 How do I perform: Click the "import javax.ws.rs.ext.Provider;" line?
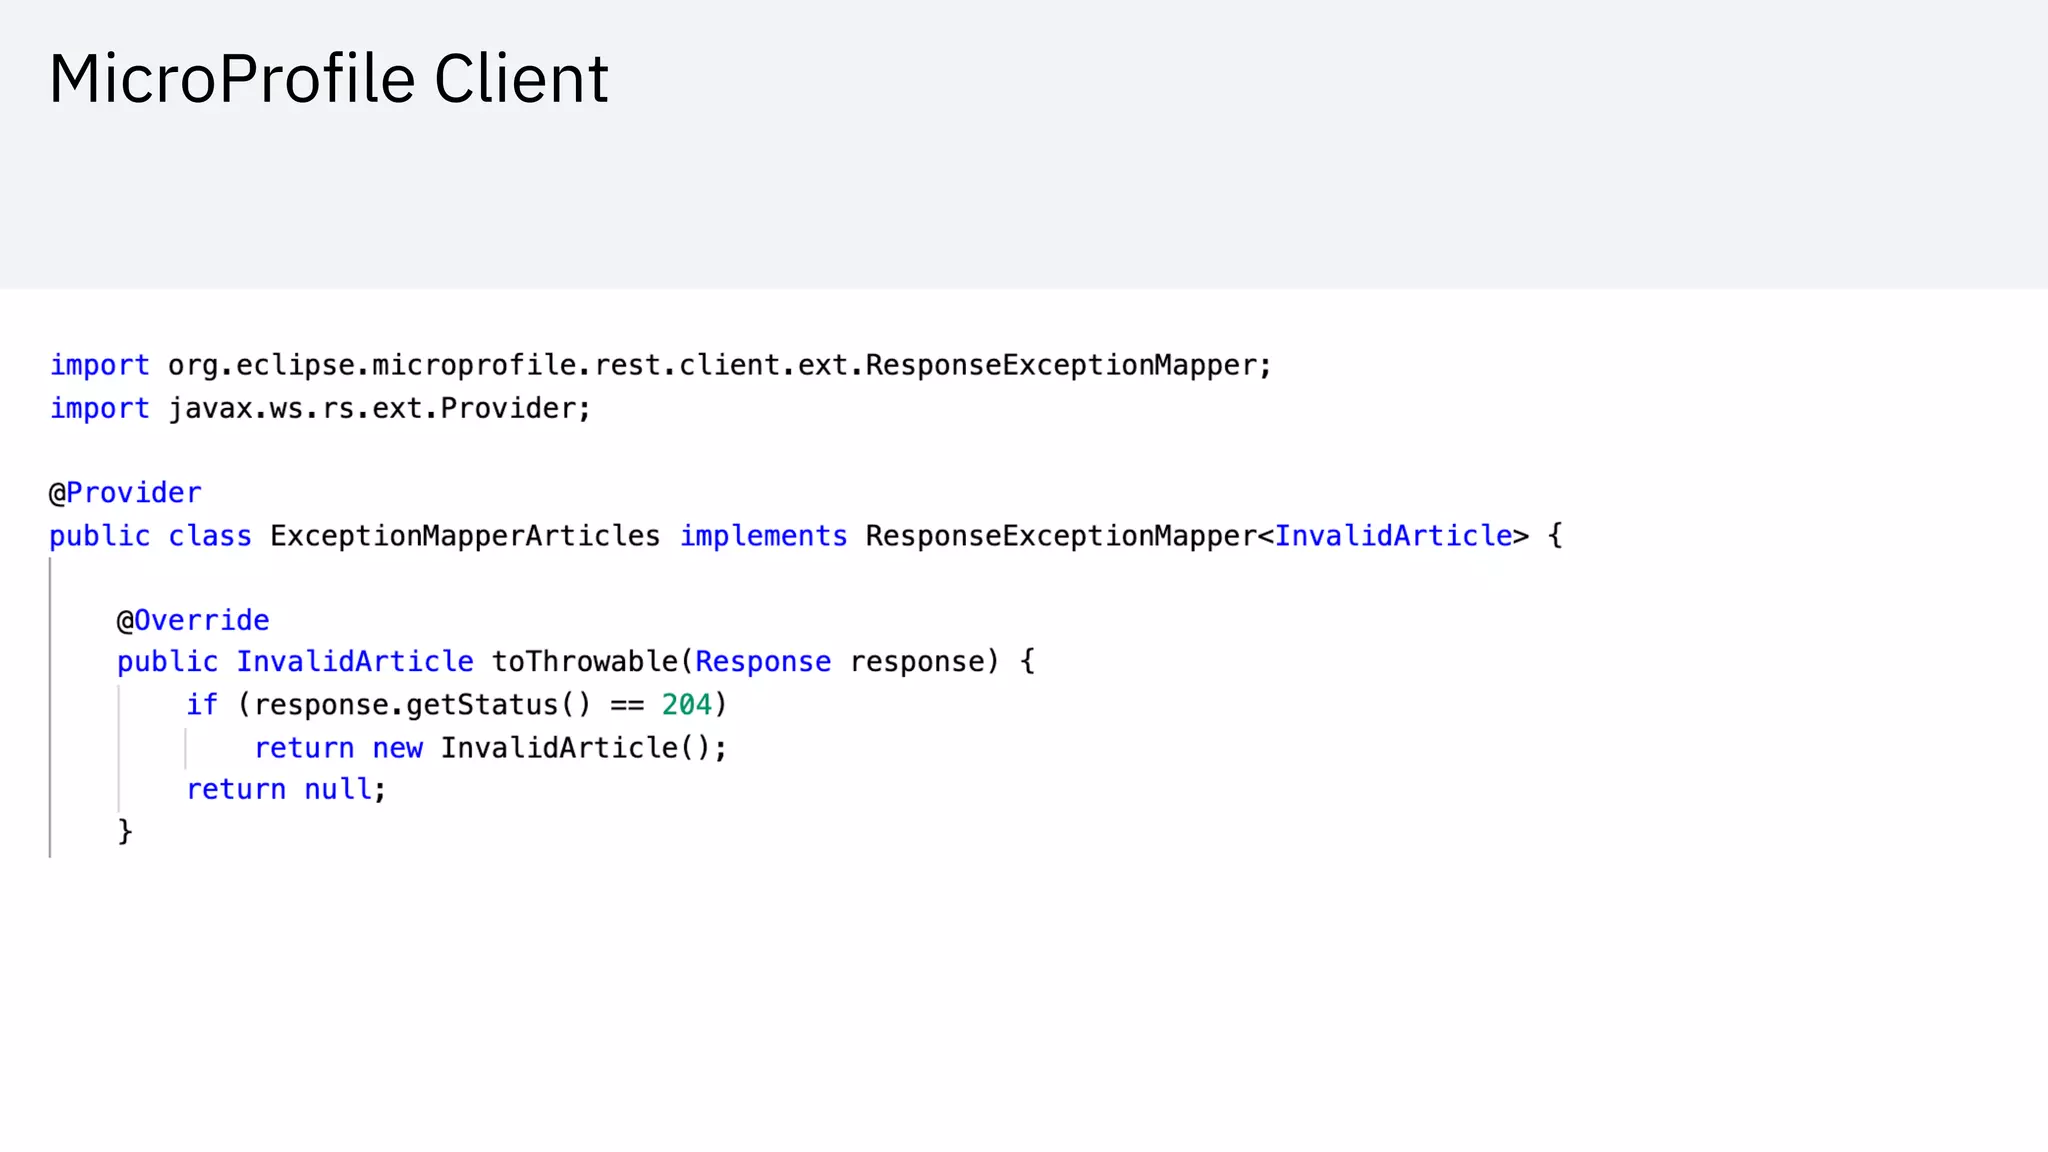(320, 409)
